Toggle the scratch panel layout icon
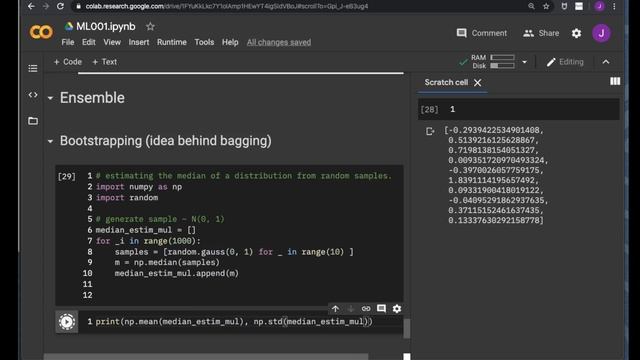640x360 pixels. 615,82
